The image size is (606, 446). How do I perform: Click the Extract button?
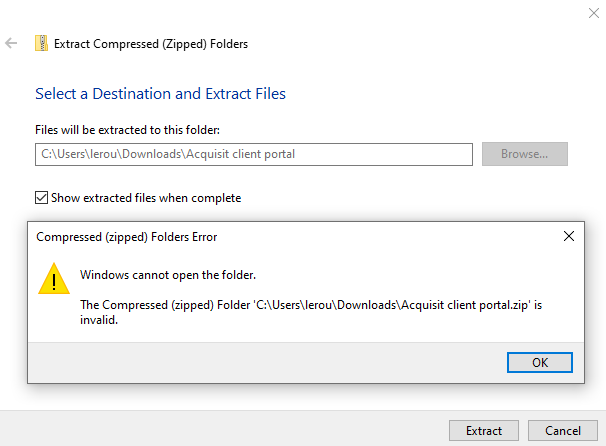(484, 430)
